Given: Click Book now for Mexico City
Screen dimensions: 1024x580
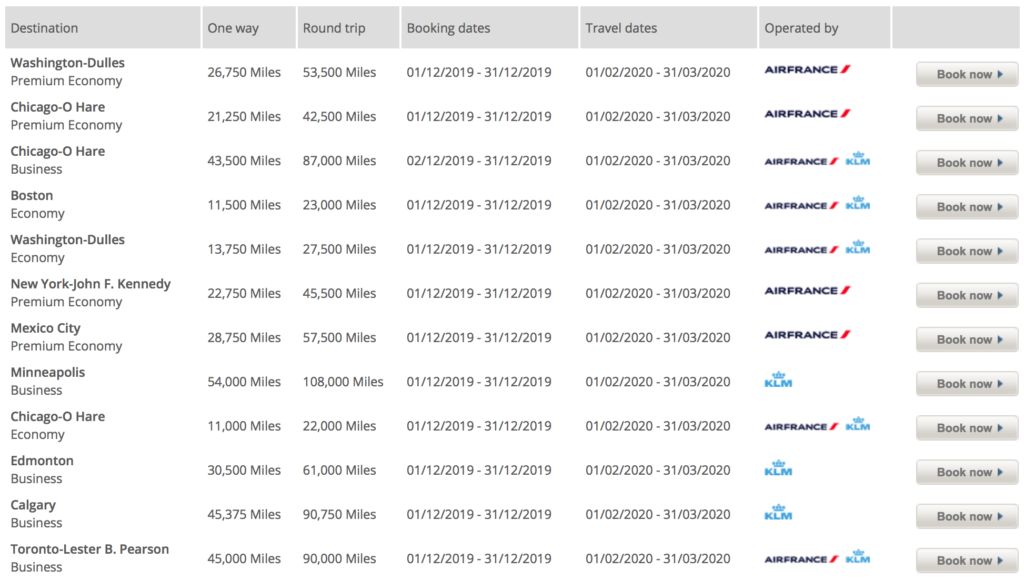Looking at the screenshot, I should click(966, 339).
